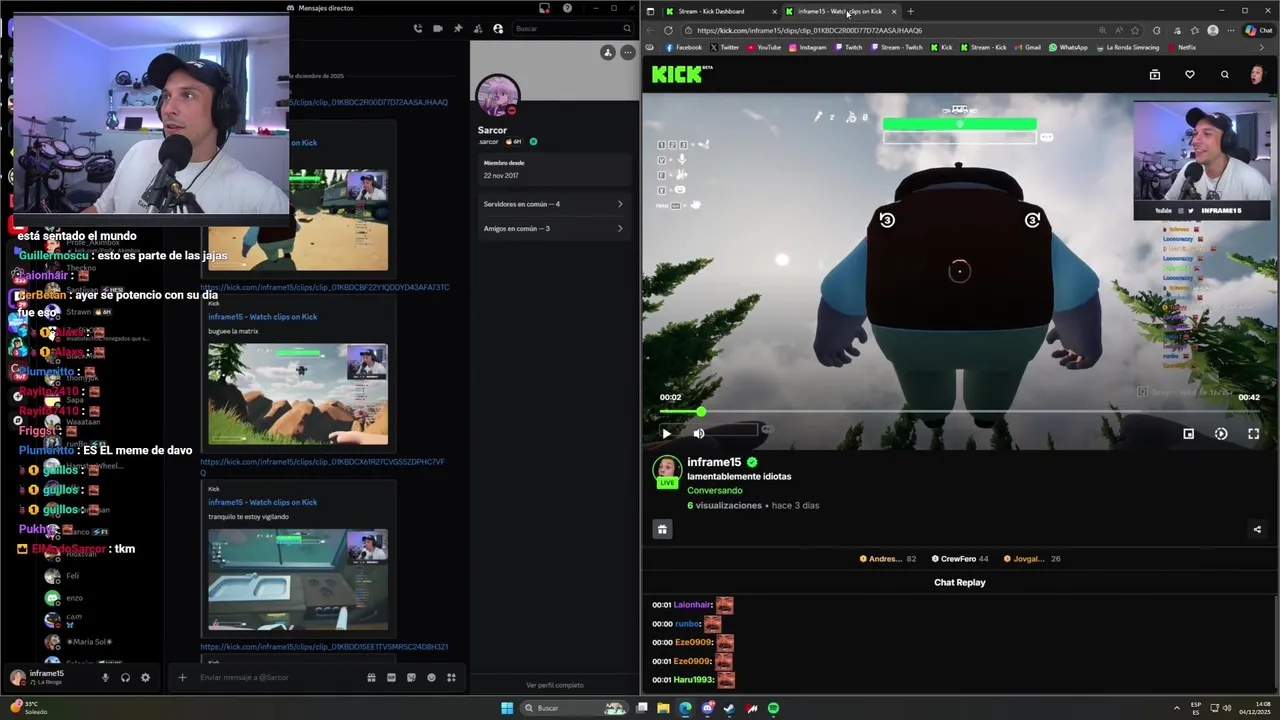
Task: Open emoji picker in Discord
Action: pyautogui.click(x=431, y=677)
